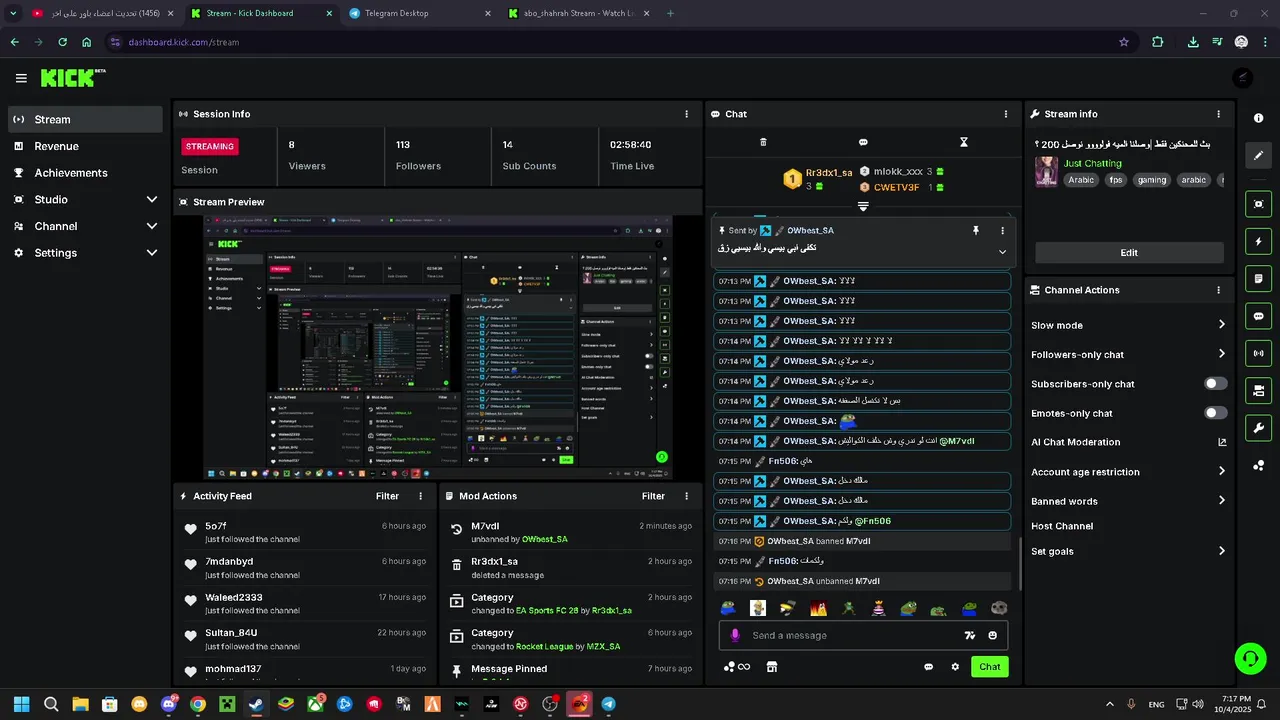Screen dimensions: 1280x720
Task: Open Activity Feed three-dot menu
Action: point(420,496)
